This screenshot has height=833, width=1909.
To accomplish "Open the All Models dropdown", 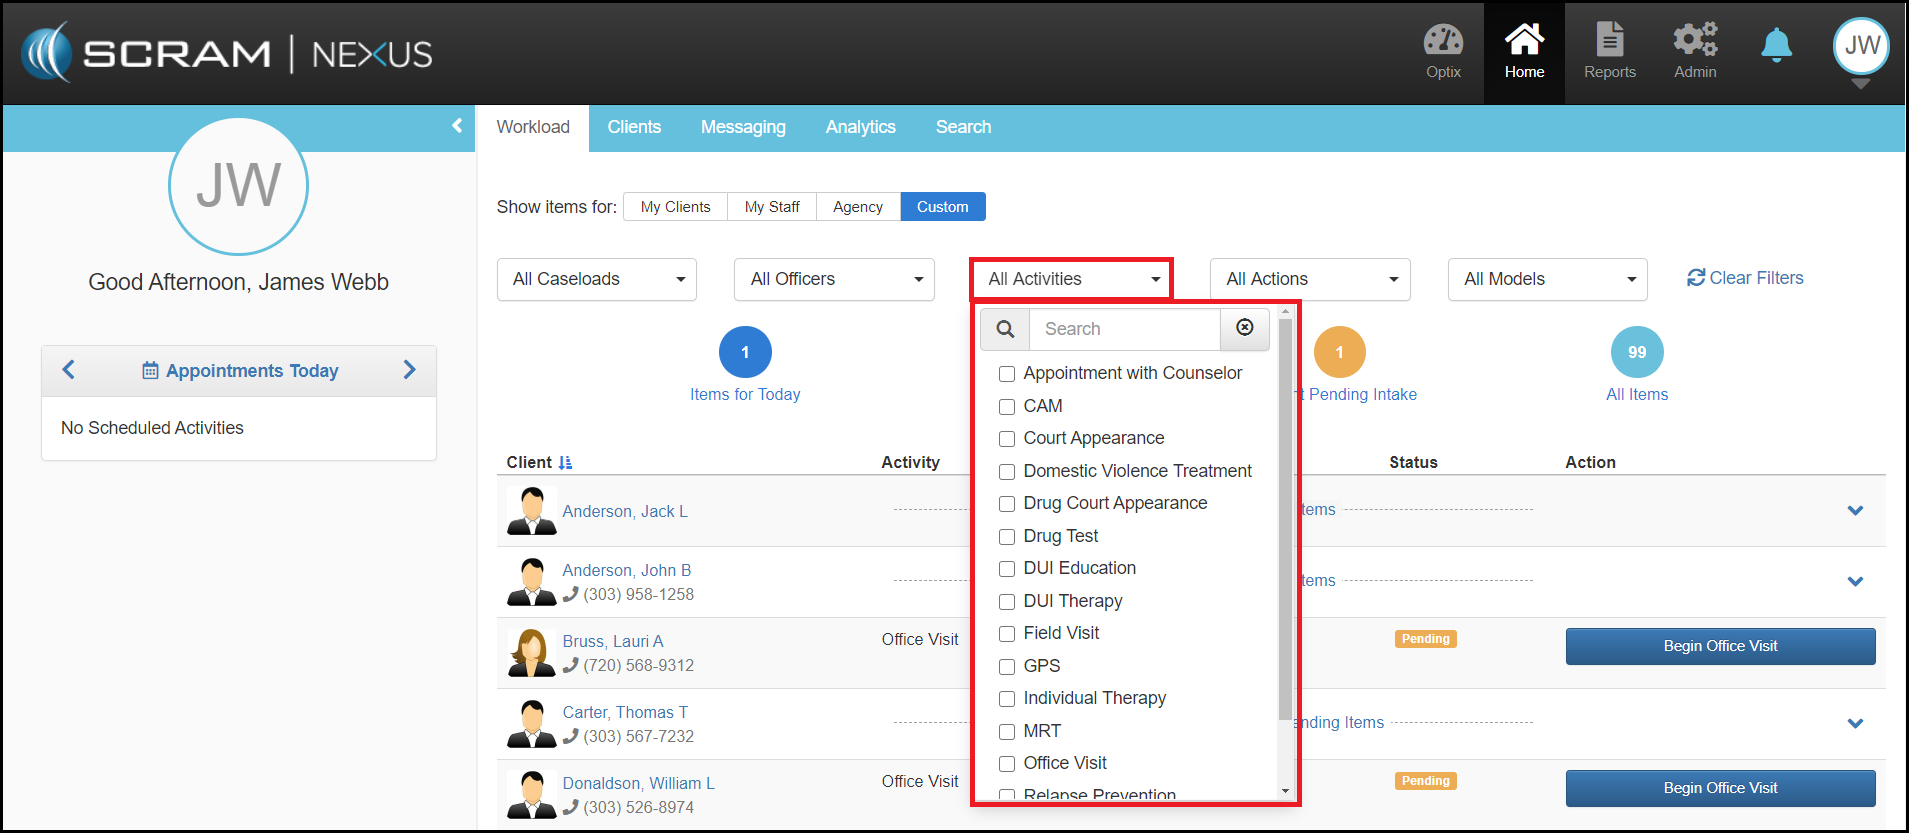I will tap(1546, 280).
